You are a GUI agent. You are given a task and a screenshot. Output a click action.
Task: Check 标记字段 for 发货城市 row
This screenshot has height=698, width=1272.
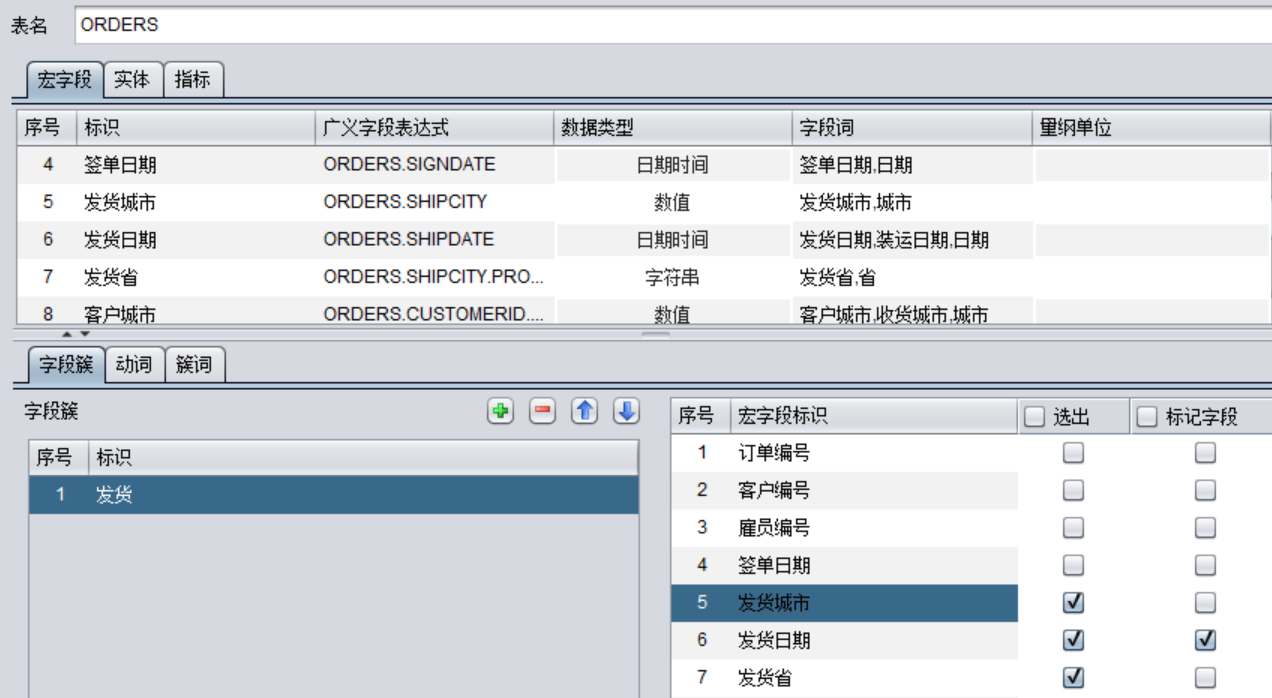(1205, 603)
